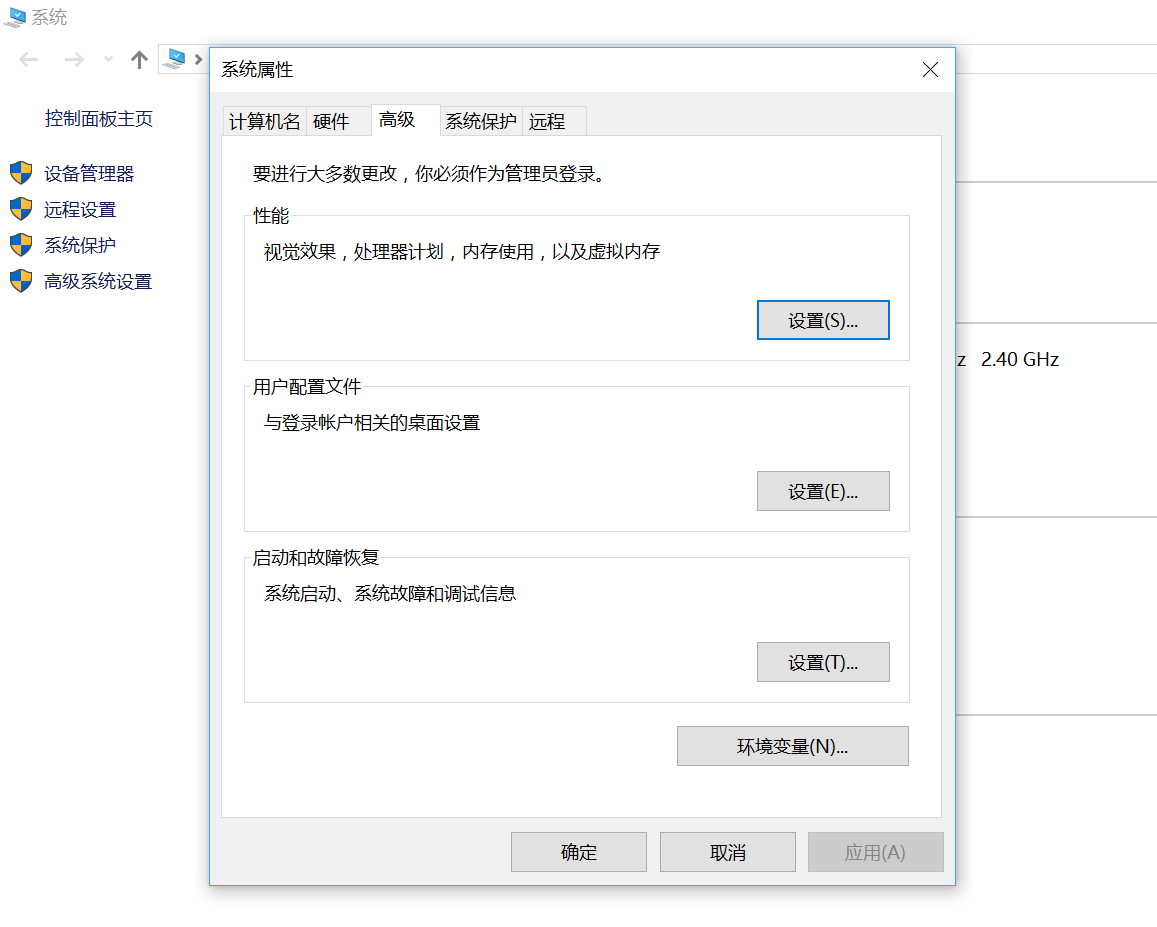This screenshot has width=1157, height=927.
Task: Click the shield icon beside 设备管理器
Action: (21, 173)
